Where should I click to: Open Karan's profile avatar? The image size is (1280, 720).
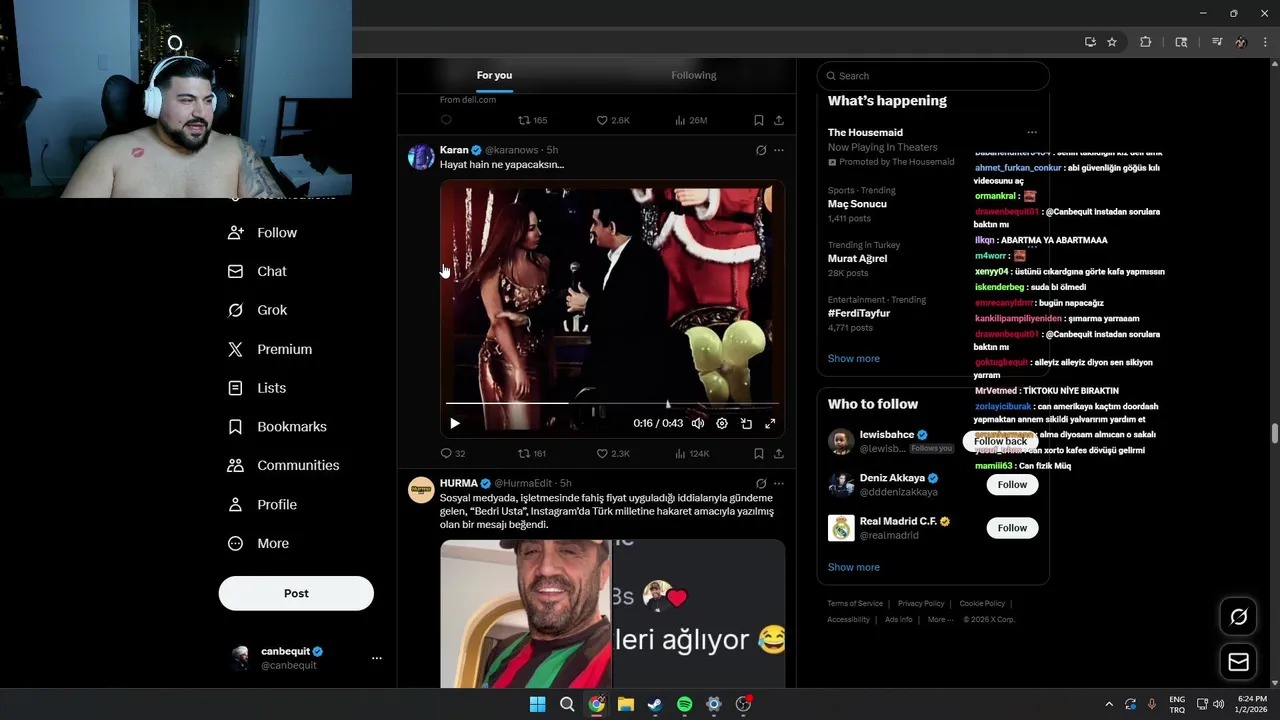coord(421,157)
